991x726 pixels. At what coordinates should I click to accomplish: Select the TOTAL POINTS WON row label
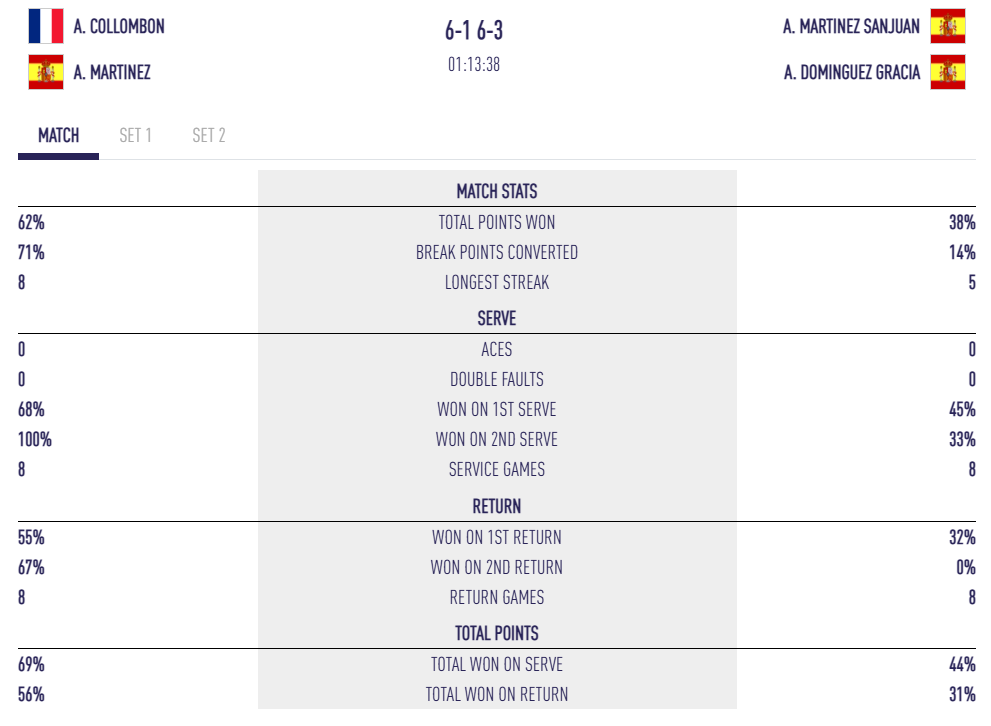point(497,222)
